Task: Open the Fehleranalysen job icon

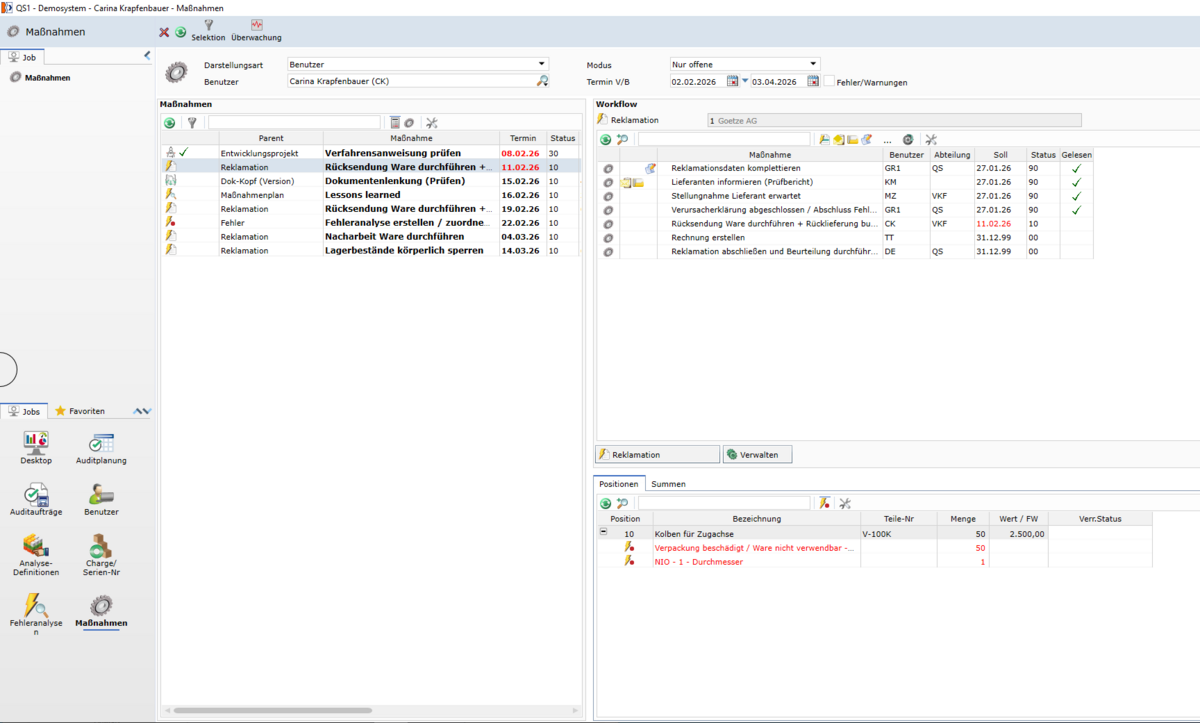Action: (36, 615)
